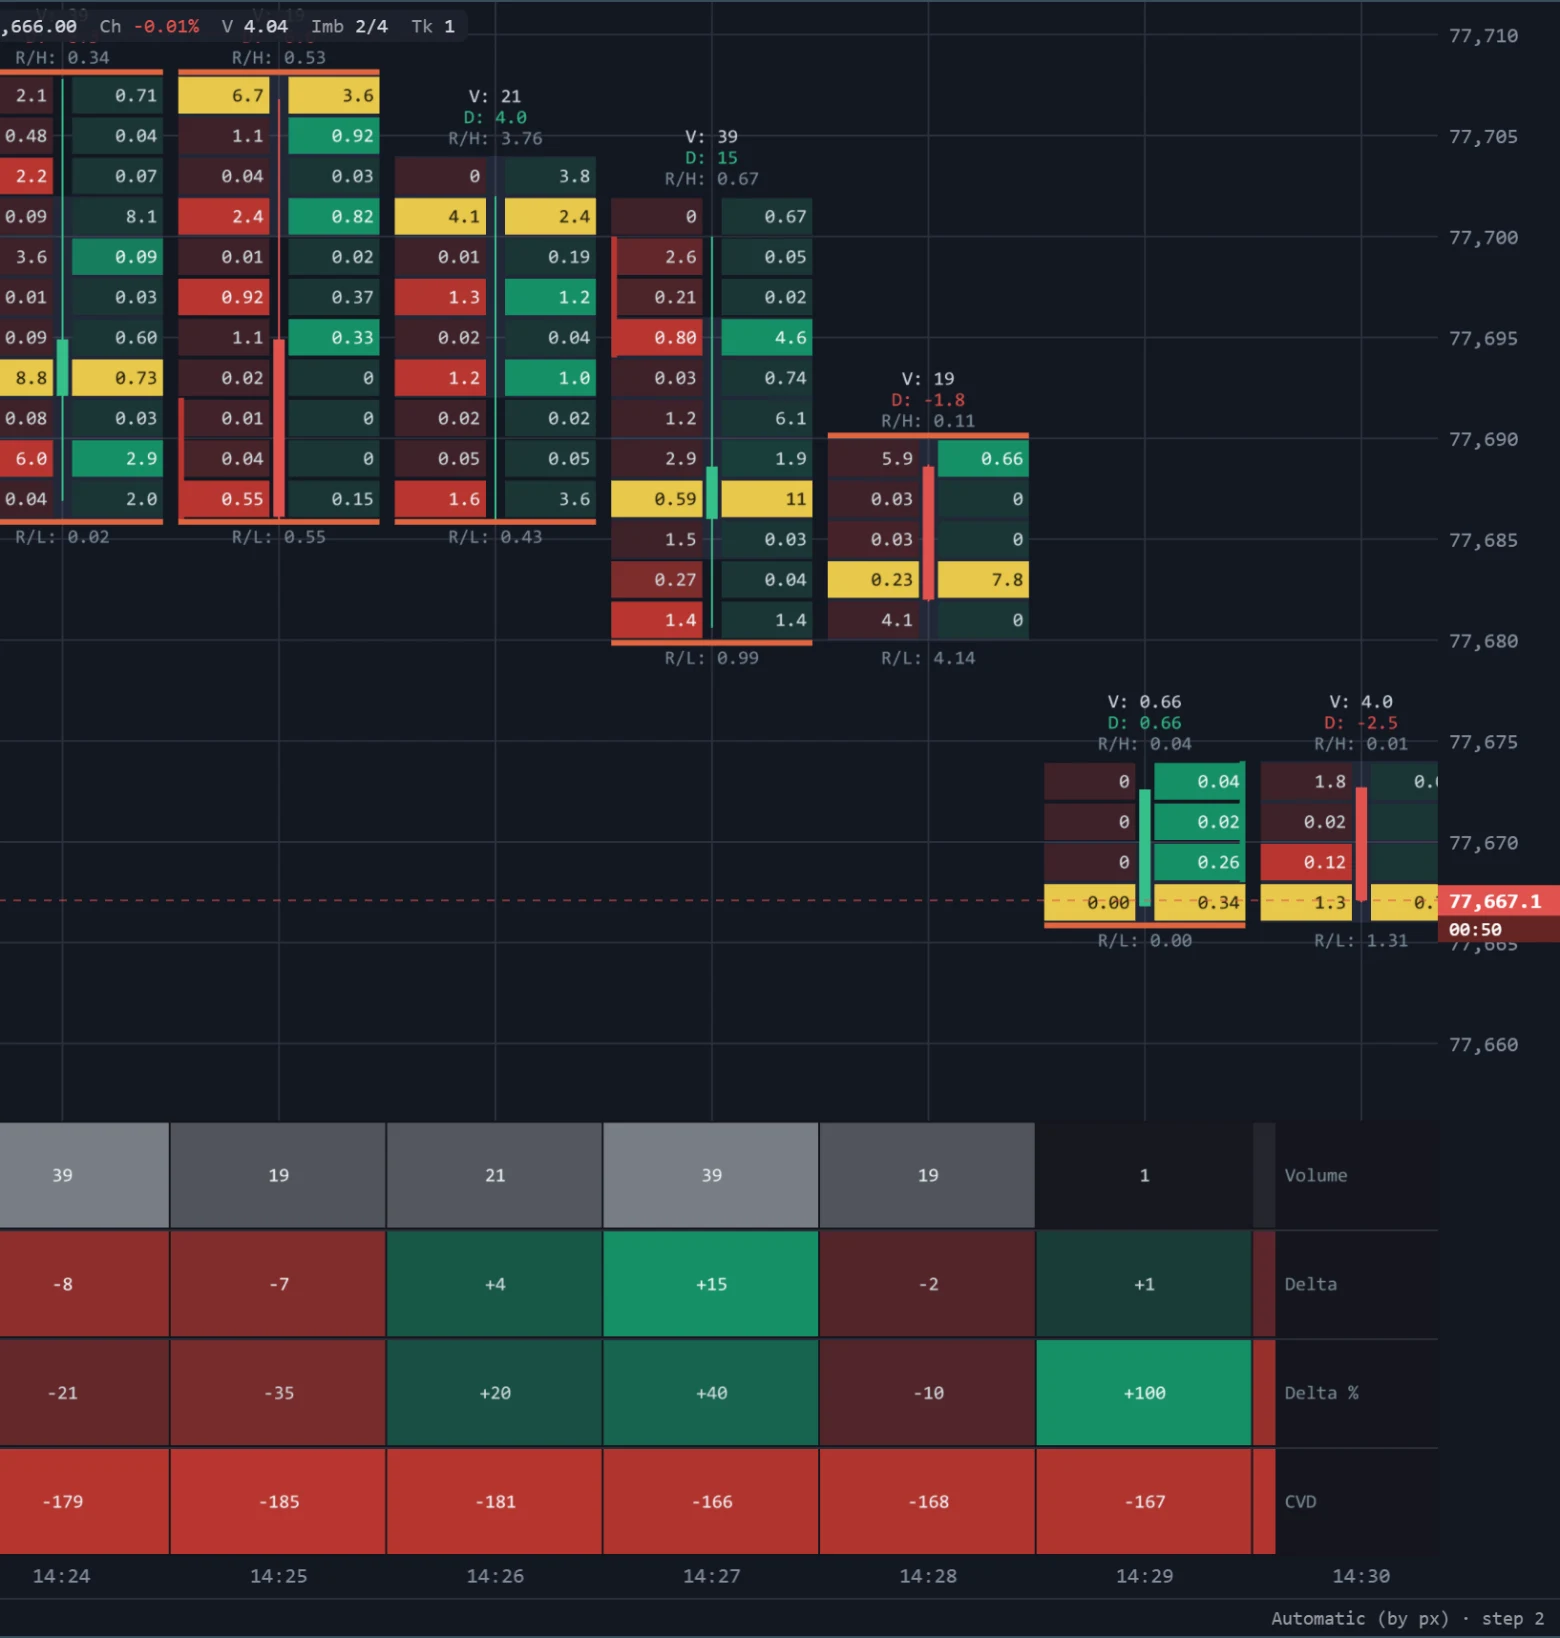The image size is (1560, 1638).
Task: Click the yellow 8.8 footprint cell
Action: pos(27,378)
